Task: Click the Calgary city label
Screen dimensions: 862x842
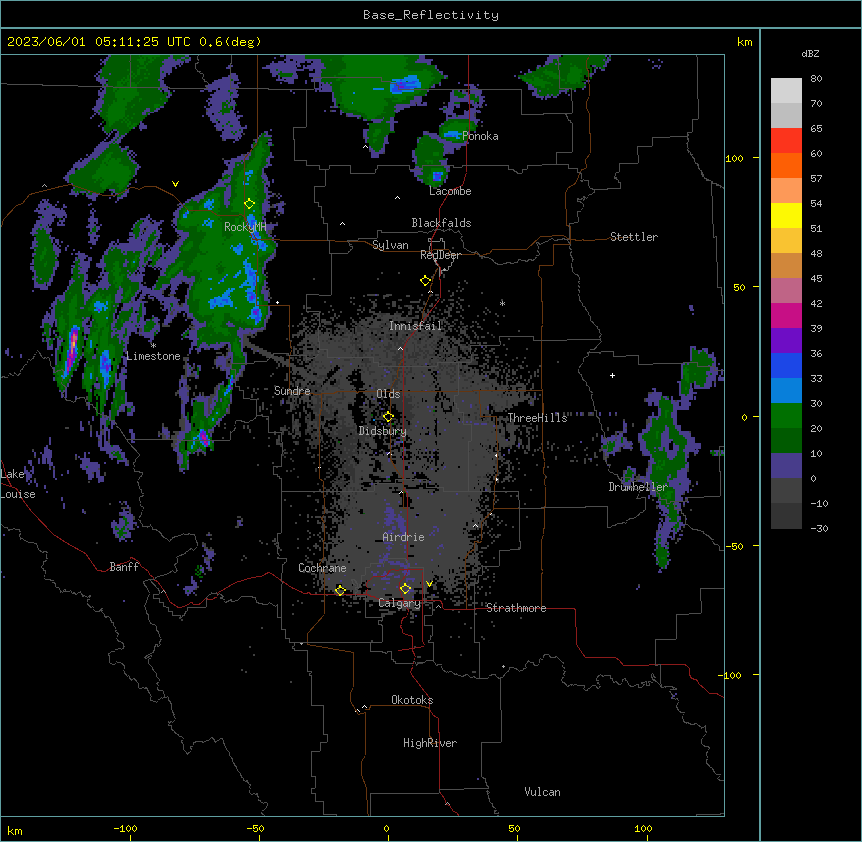Action: coord(399,603)
